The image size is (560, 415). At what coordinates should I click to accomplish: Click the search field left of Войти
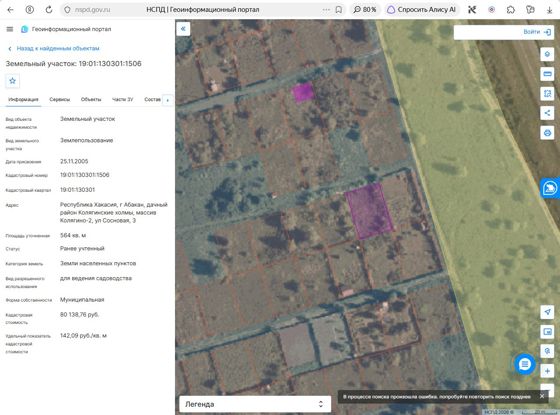(x=488, y=32)
